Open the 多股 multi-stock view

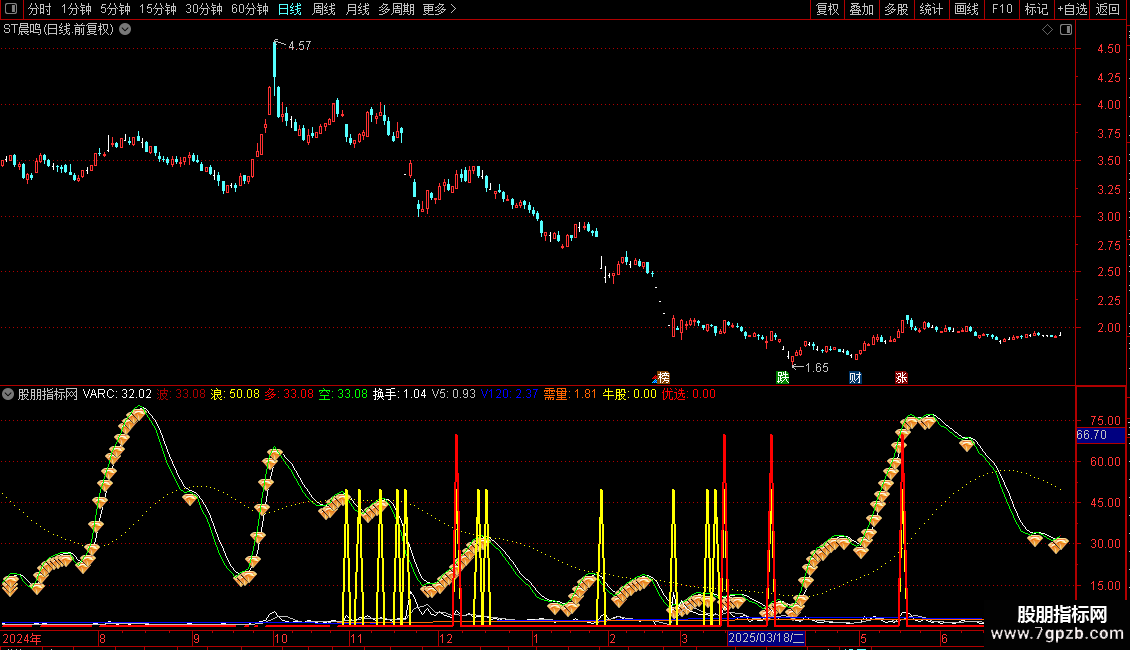896,9
